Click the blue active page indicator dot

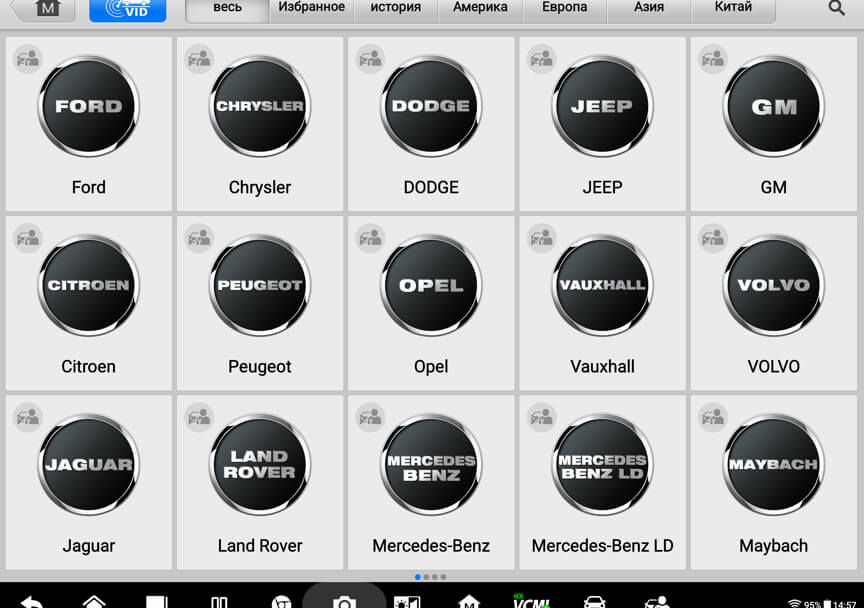tap(418, 577)
